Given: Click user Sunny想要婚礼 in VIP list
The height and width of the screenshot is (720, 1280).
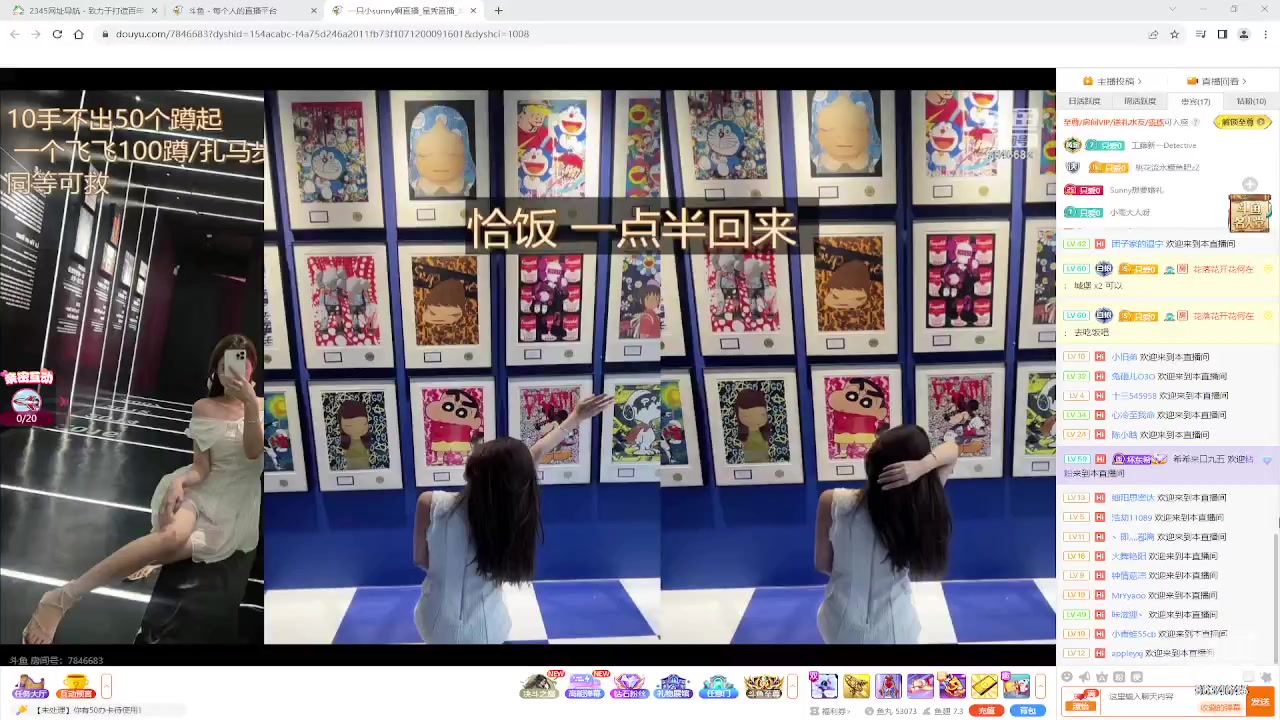Looking at the screenshot, I should [x=1137, y=190].
